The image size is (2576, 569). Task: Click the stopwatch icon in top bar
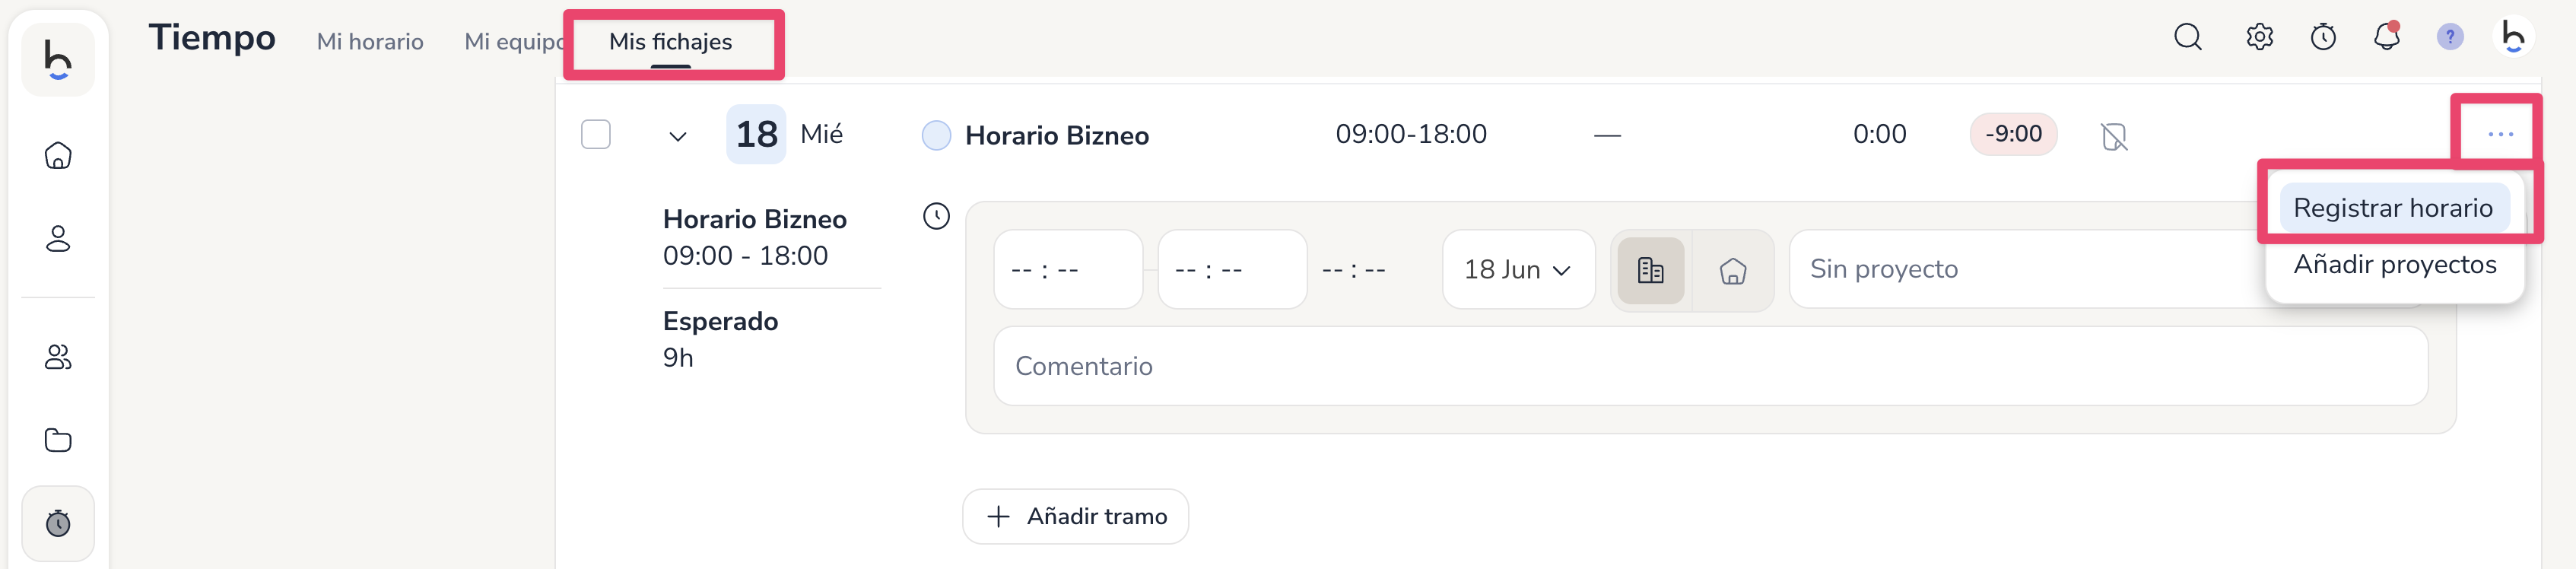point(2323,38)
